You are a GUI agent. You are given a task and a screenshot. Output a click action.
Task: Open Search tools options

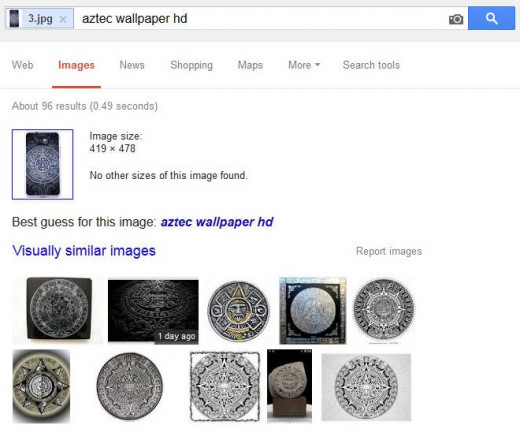[371, 65]
